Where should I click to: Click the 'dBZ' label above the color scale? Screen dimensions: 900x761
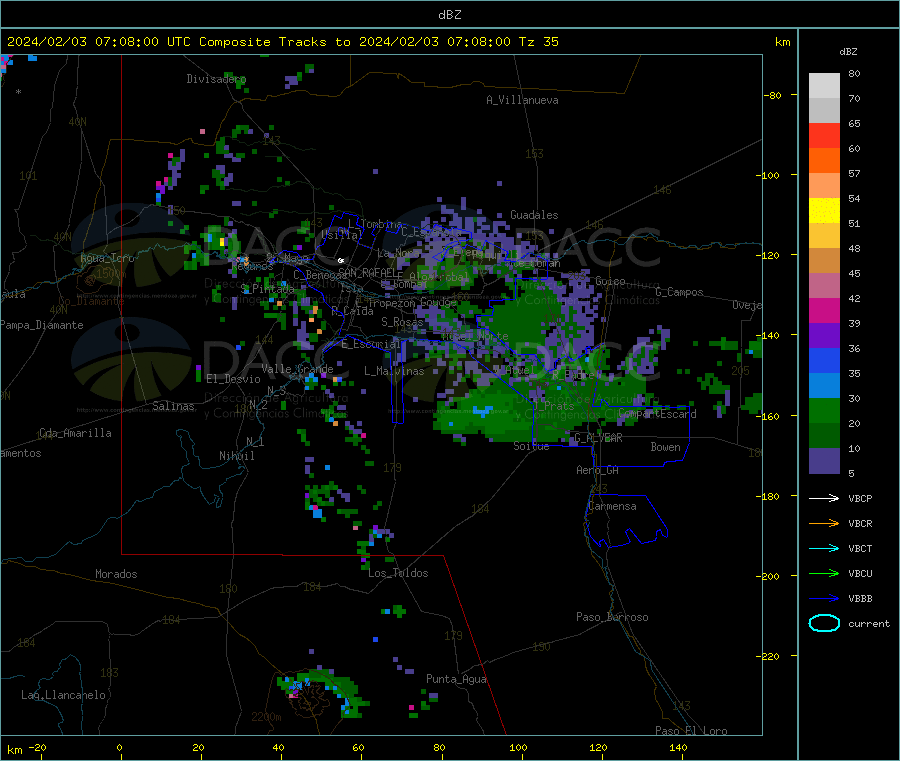click(x=848, y=52)
